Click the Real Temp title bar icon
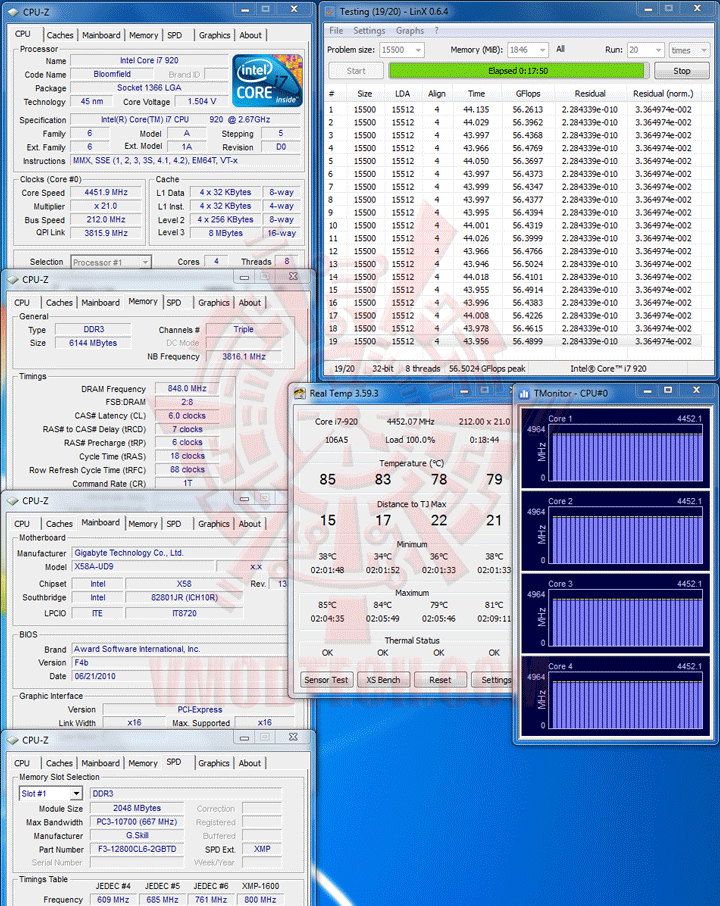The width and height of the screenshot is (720, 906). pos(299,393)
